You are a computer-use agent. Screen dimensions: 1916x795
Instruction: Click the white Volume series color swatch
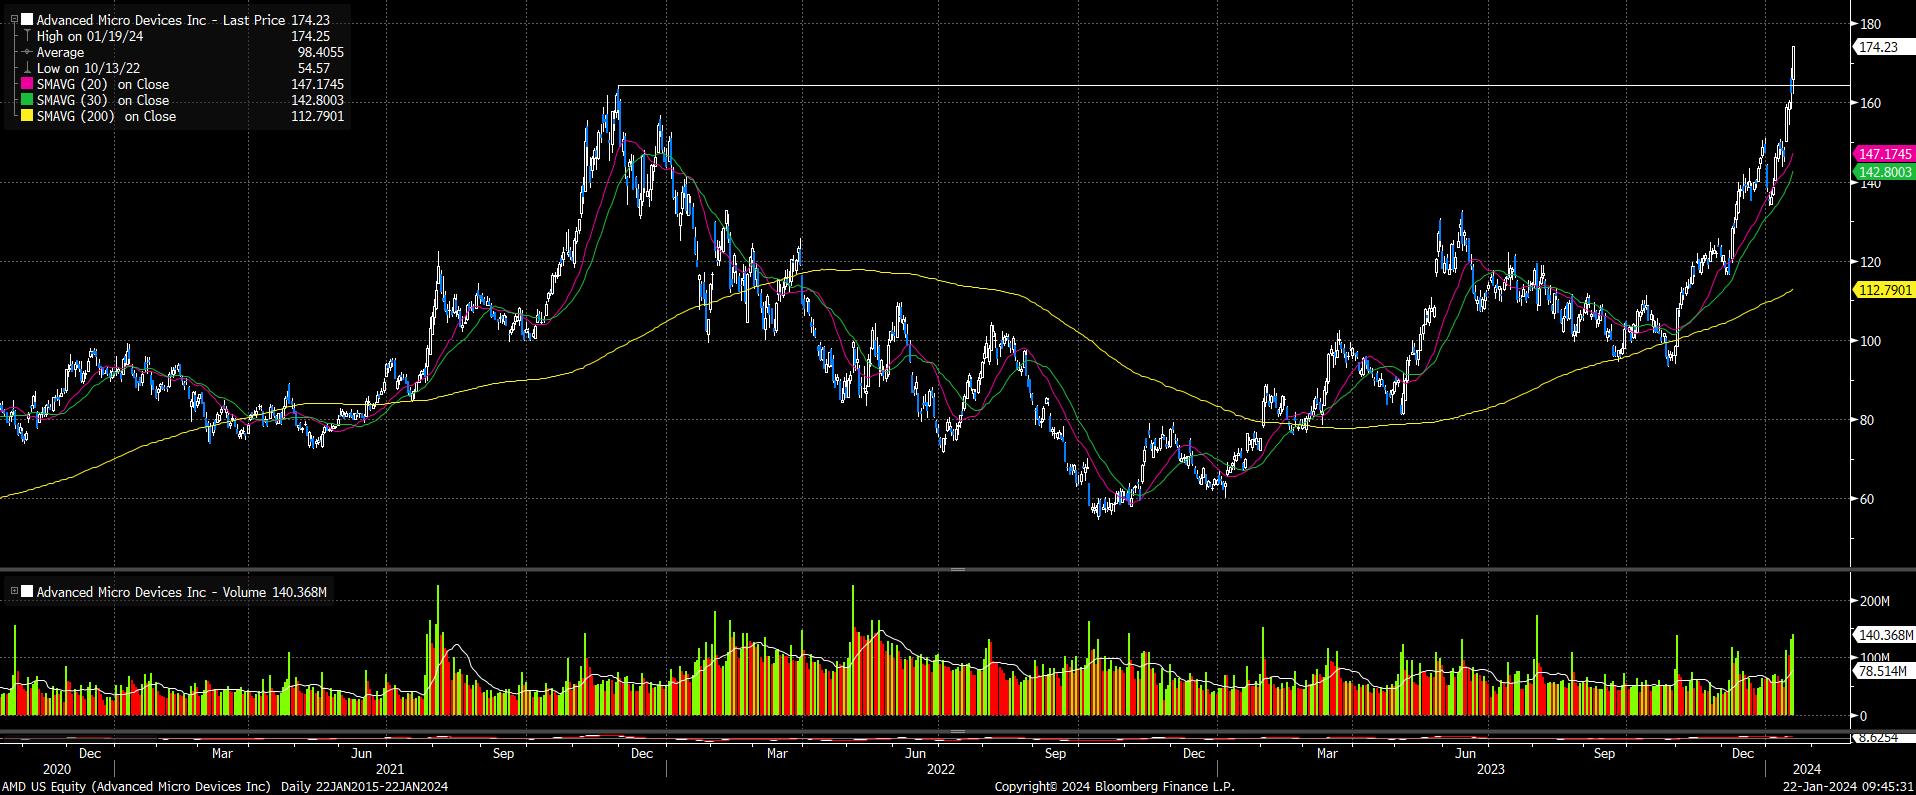point(27,592)
